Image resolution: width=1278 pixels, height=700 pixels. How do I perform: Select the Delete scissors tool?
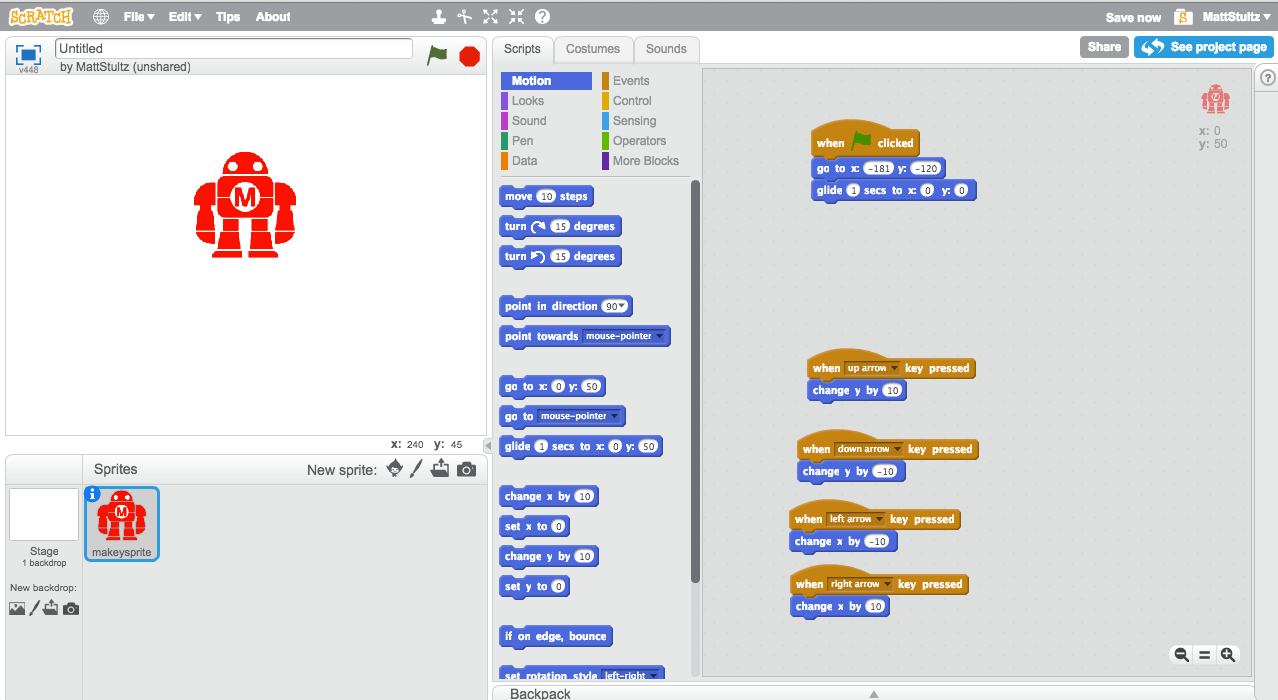[x=464, y=16]
